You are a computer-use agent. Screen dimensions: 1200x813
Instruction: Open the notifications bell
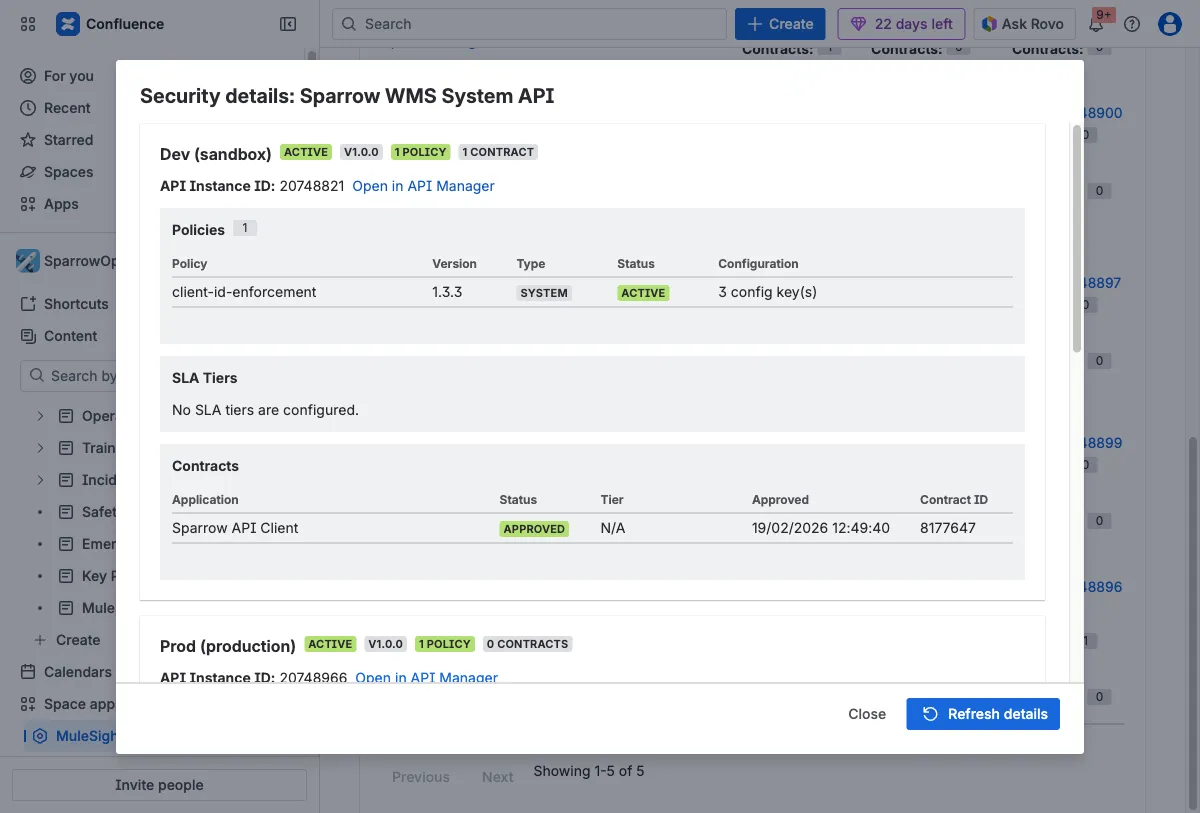1094,23
